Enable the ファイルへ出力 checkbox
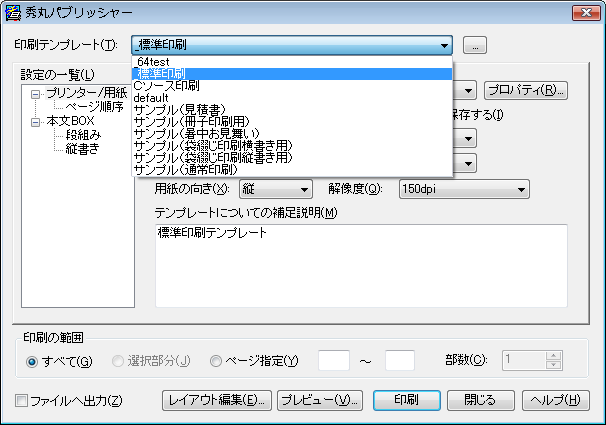 coord(22,401)
